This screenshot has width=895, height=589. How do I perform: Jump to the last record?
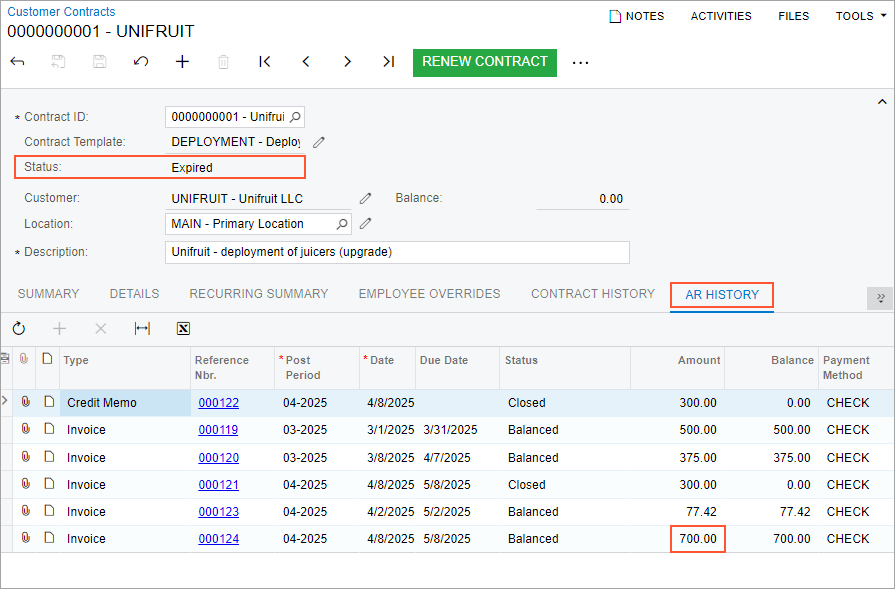388,62
